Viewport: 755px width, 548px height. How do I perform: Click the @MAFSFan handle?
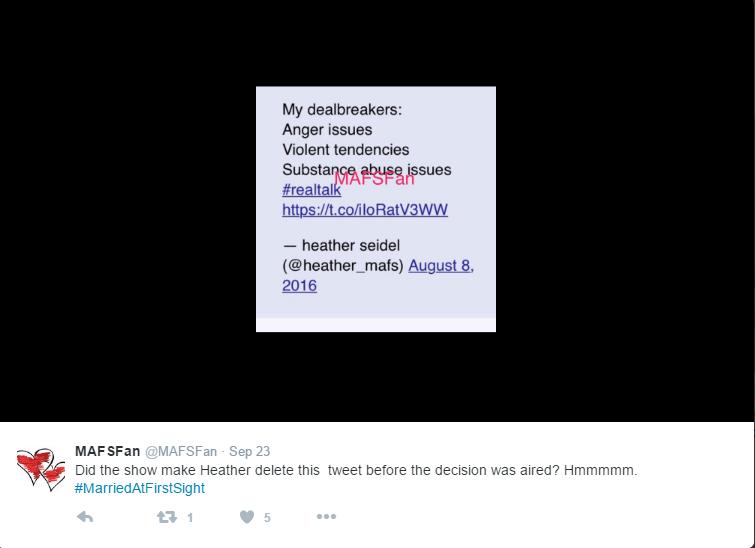click(x=181, y=451)
